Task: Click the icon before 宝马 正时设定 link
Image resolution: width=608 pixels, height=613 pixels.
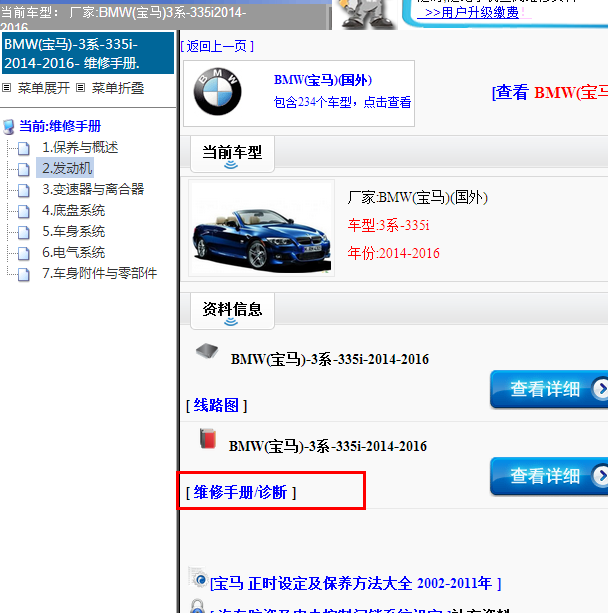Action: point(197,579)
